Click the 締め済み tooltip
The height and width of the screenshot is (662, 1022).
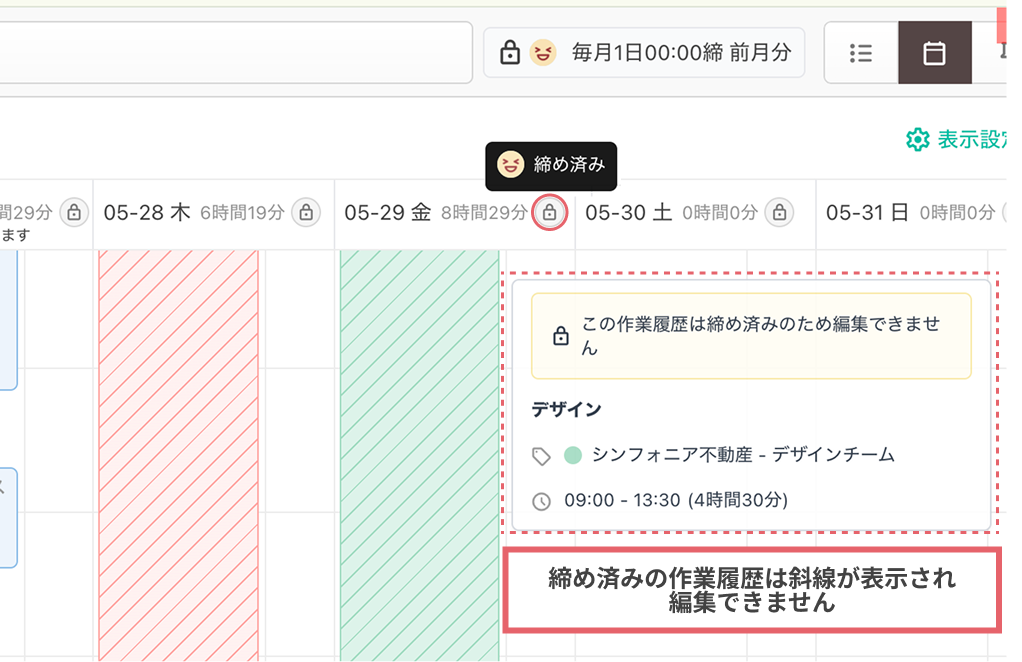click(551, 166)
